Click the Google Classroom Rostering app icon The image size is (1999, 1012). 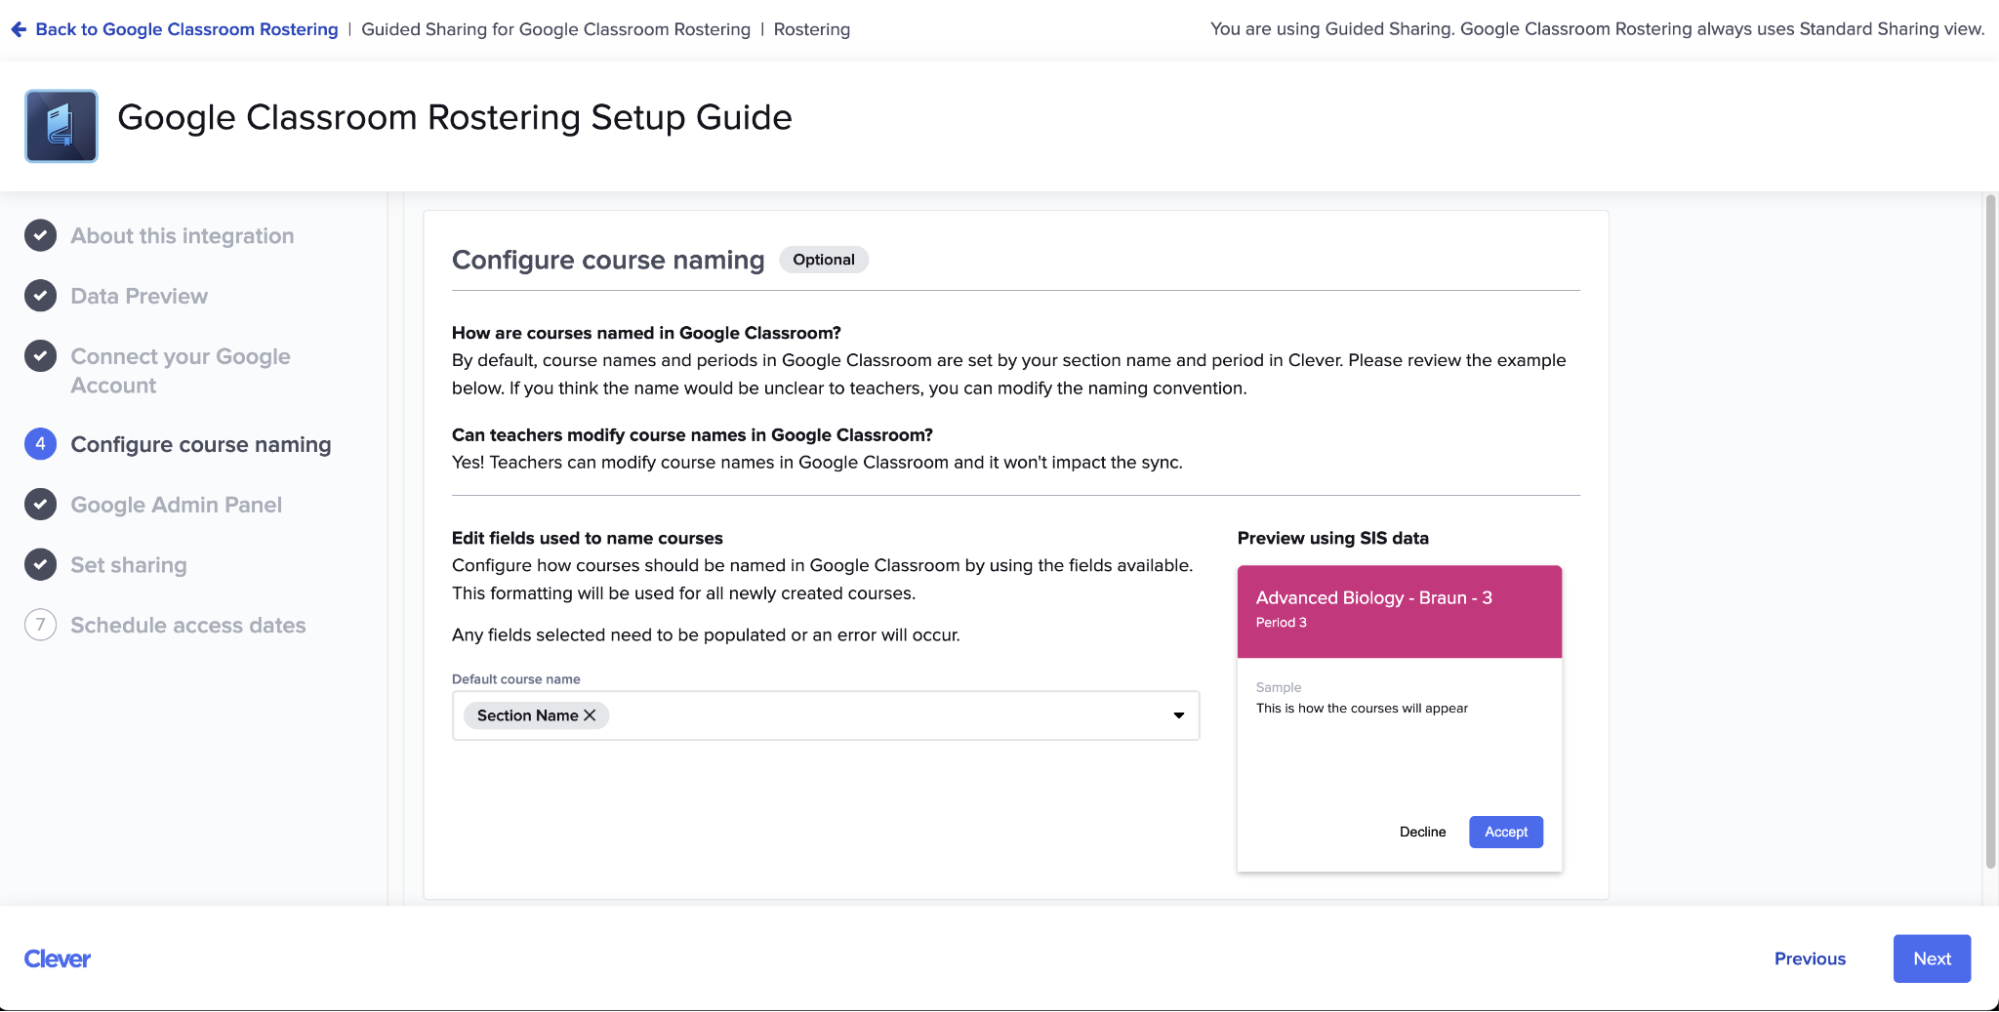(61, 126)
